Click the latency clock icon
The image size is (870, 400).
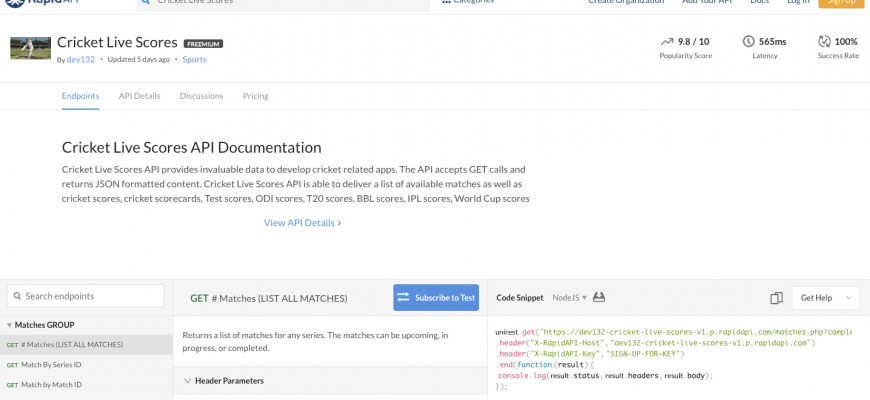[x=749, y=42]
